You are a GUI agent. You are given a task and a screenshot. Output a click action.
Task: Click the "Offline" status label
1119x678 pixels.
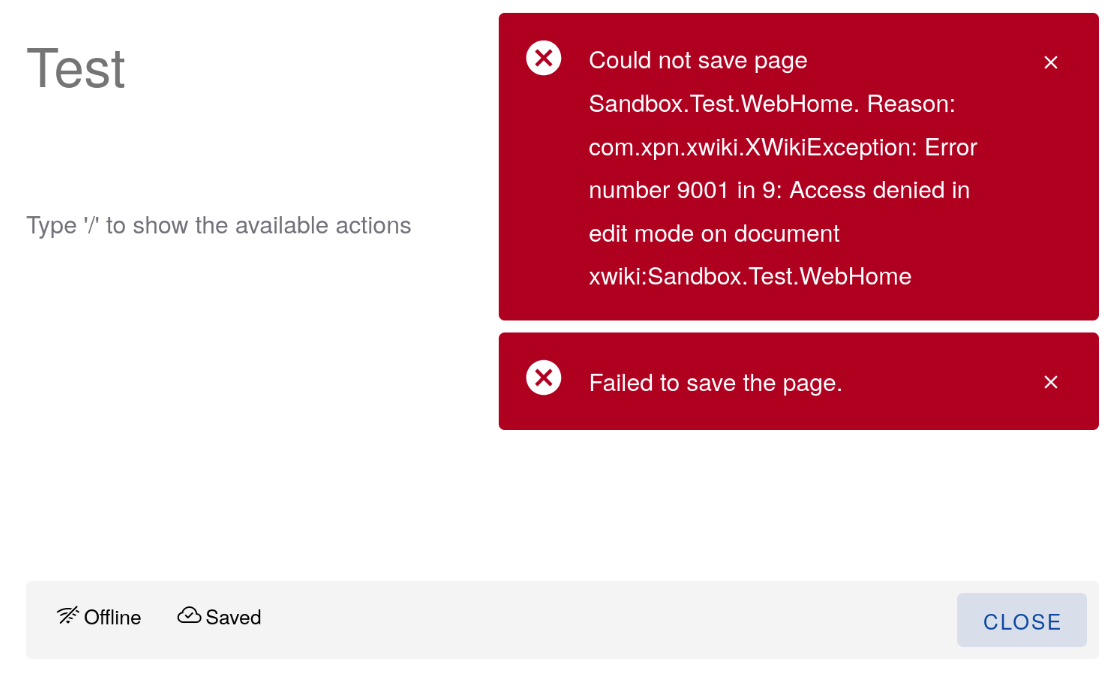pos(112,618)
